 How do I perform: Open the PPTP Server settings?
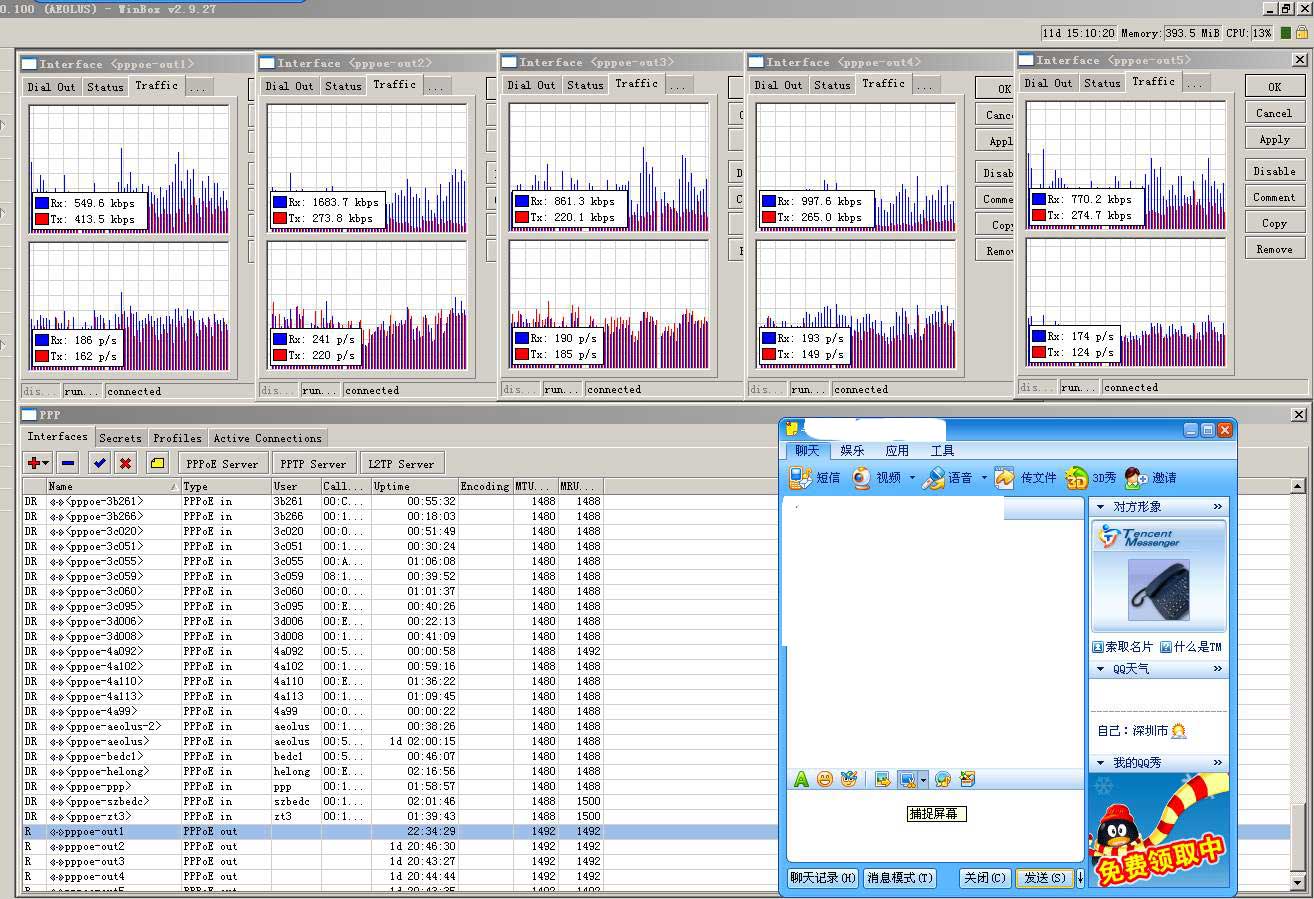[x=313, y=464]
